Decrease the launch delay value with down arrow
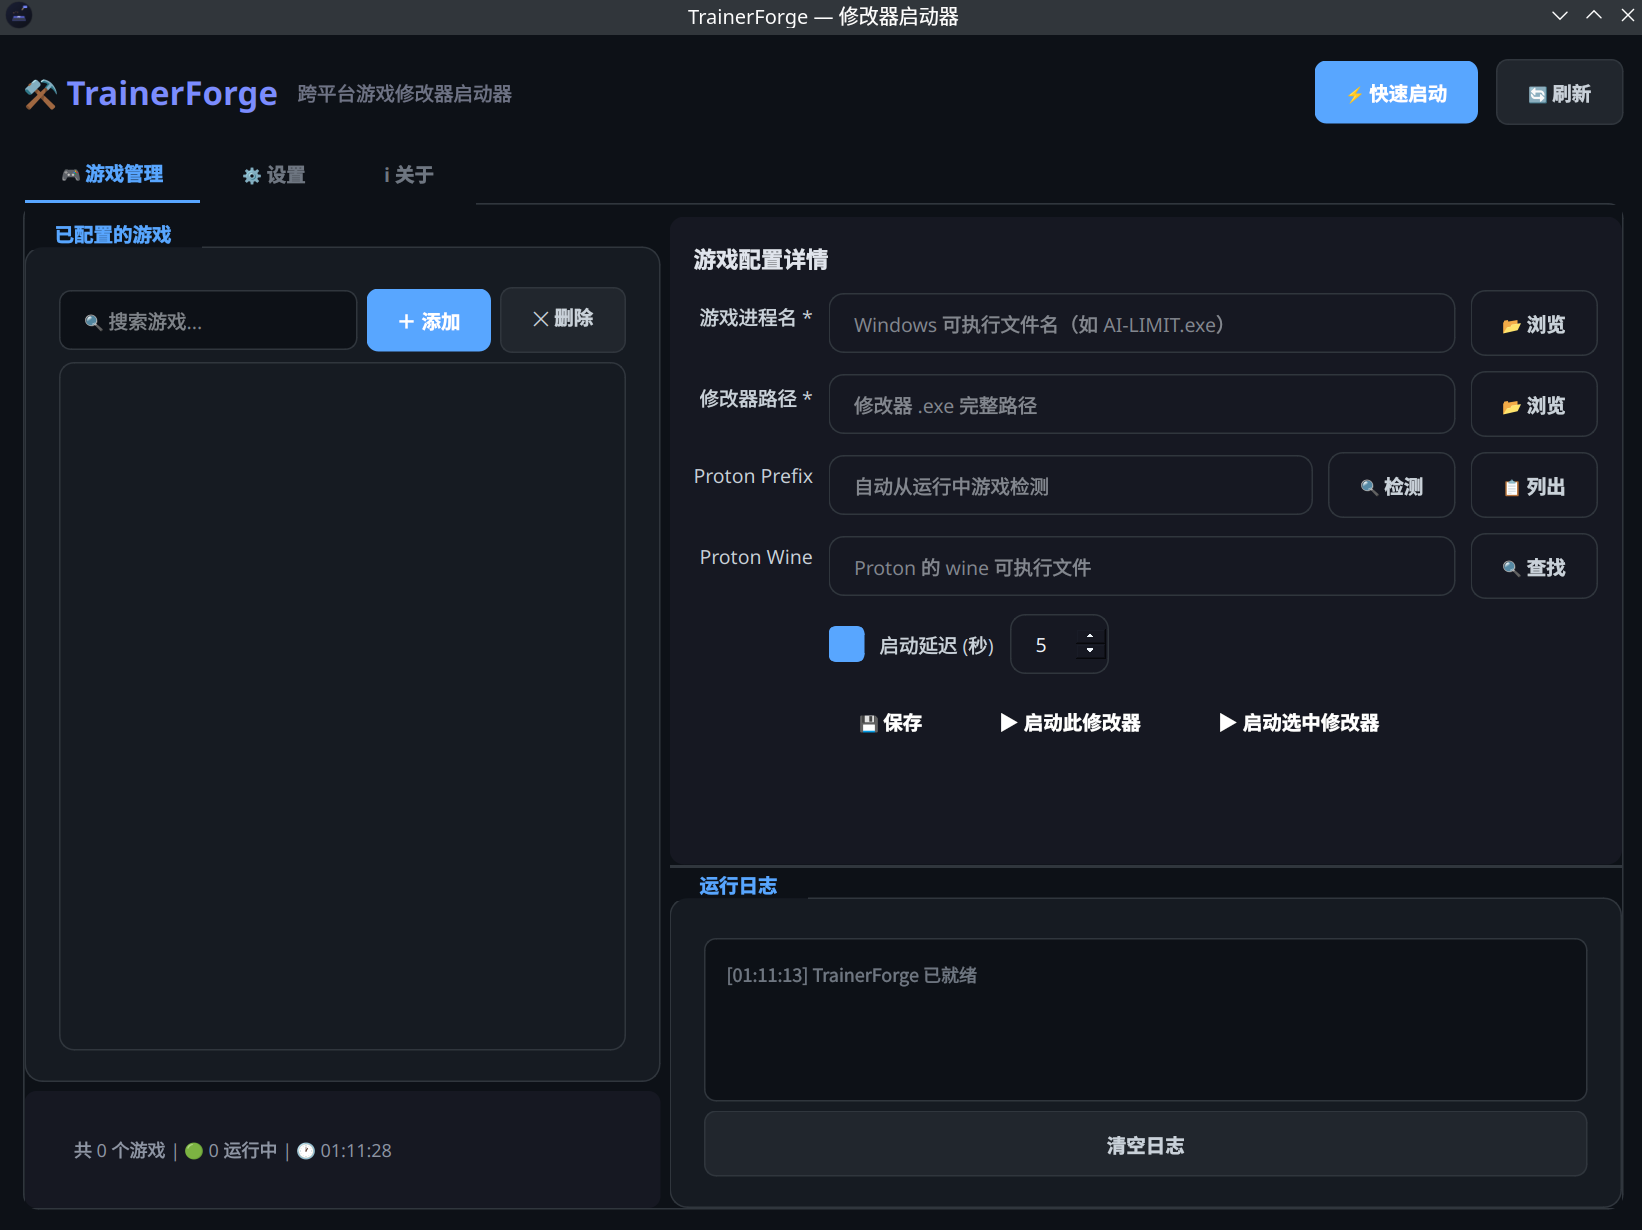This screenshot has height=1230, width=1642. (1090, 652)
